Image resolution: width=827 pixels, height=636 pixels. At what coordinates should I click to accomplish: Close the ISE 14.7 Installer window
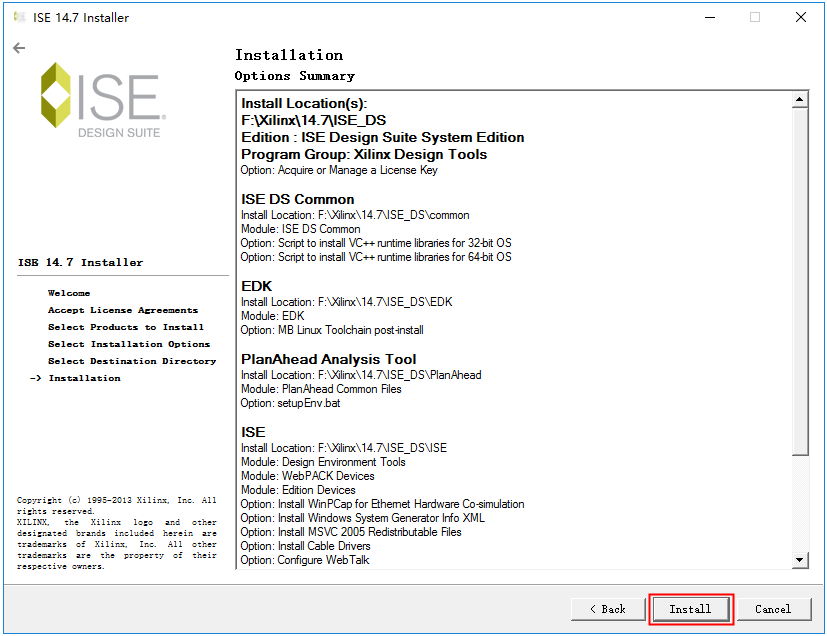tap(801, 17)
